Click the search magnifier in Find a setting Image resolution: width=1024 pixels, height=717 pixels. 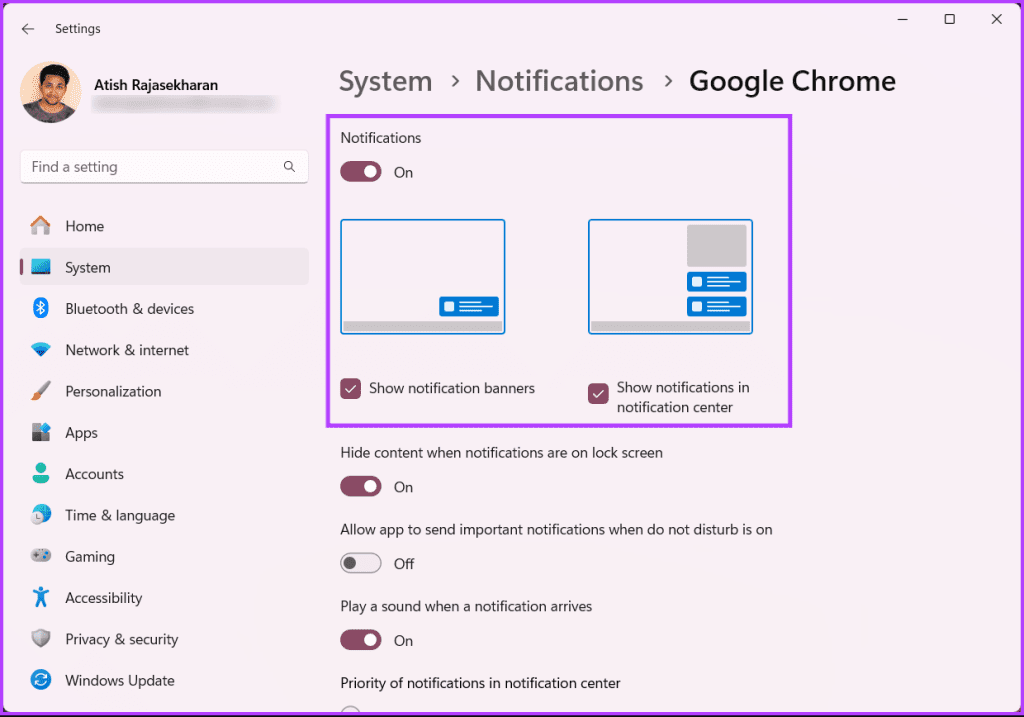pyautogui.click(x=289, y=166)
